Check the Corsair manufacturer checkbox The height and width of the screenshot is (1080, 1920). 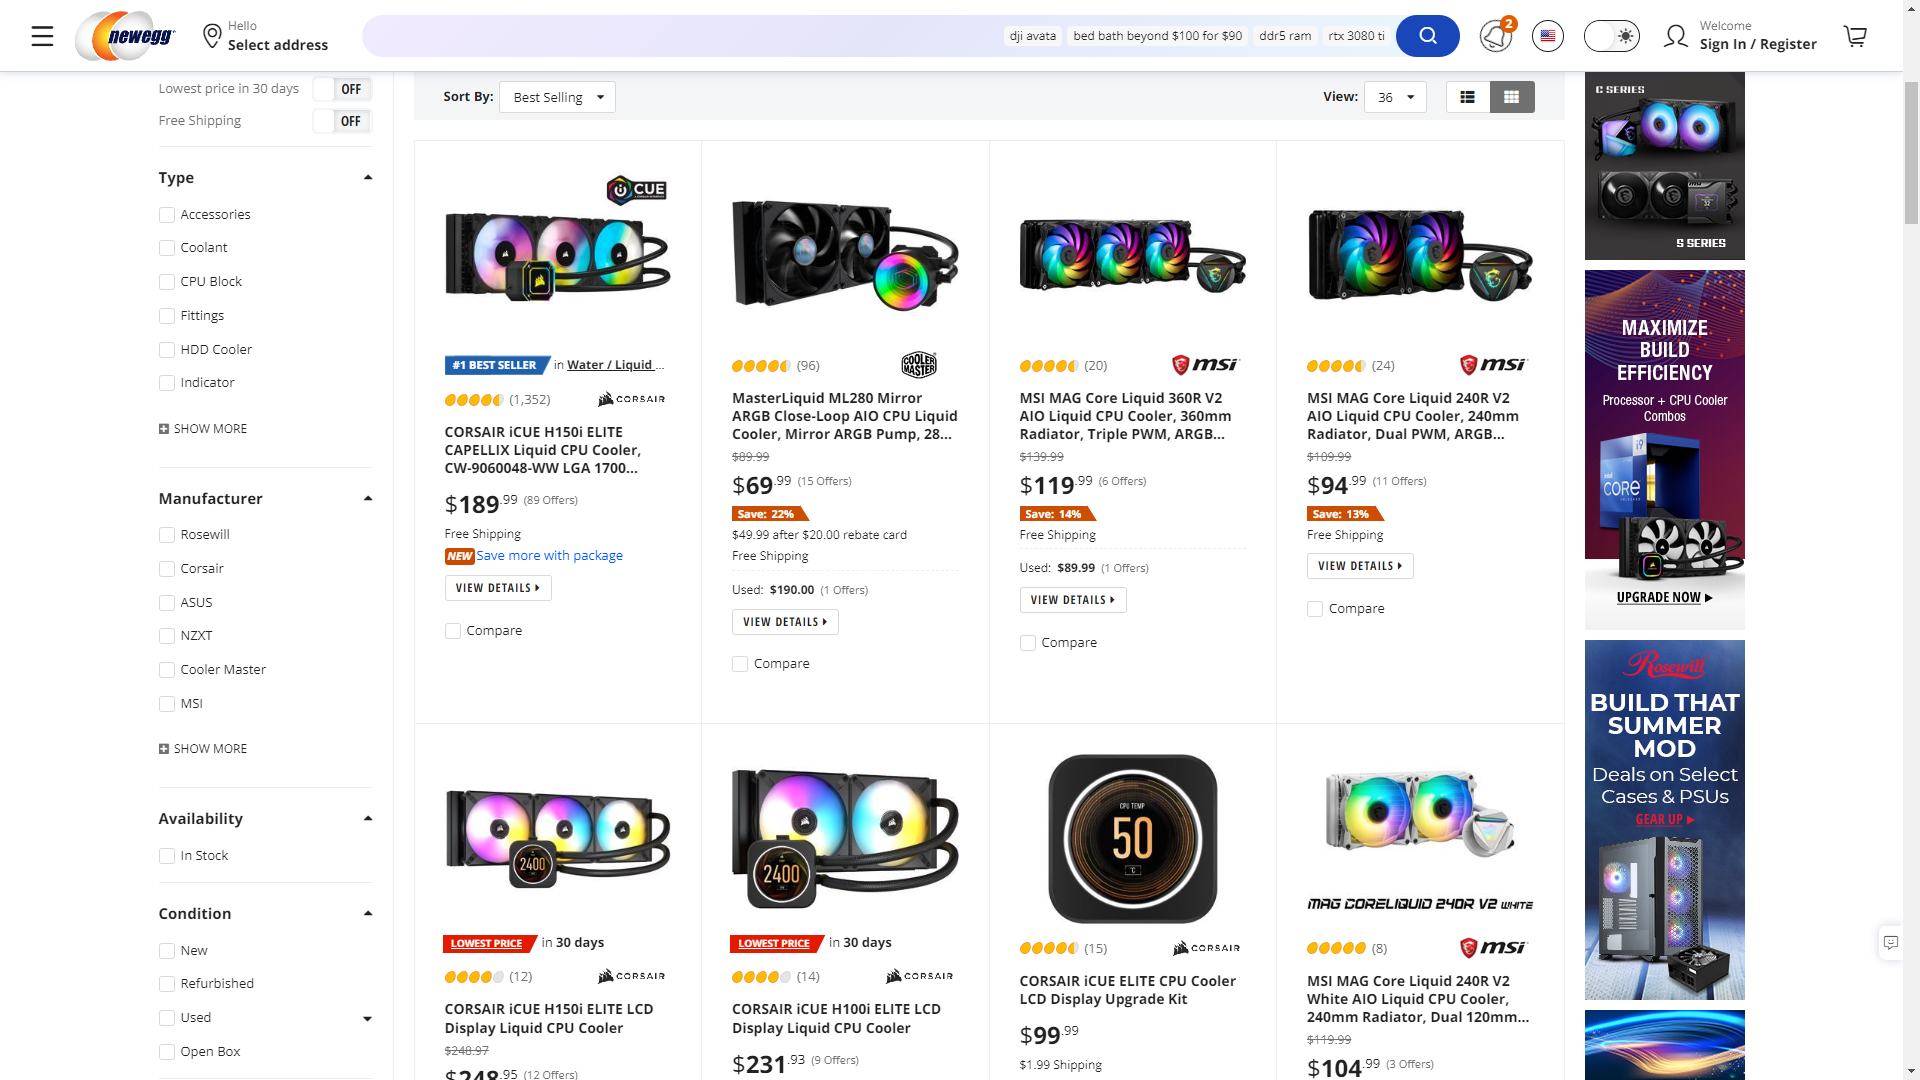click(167, 569)
